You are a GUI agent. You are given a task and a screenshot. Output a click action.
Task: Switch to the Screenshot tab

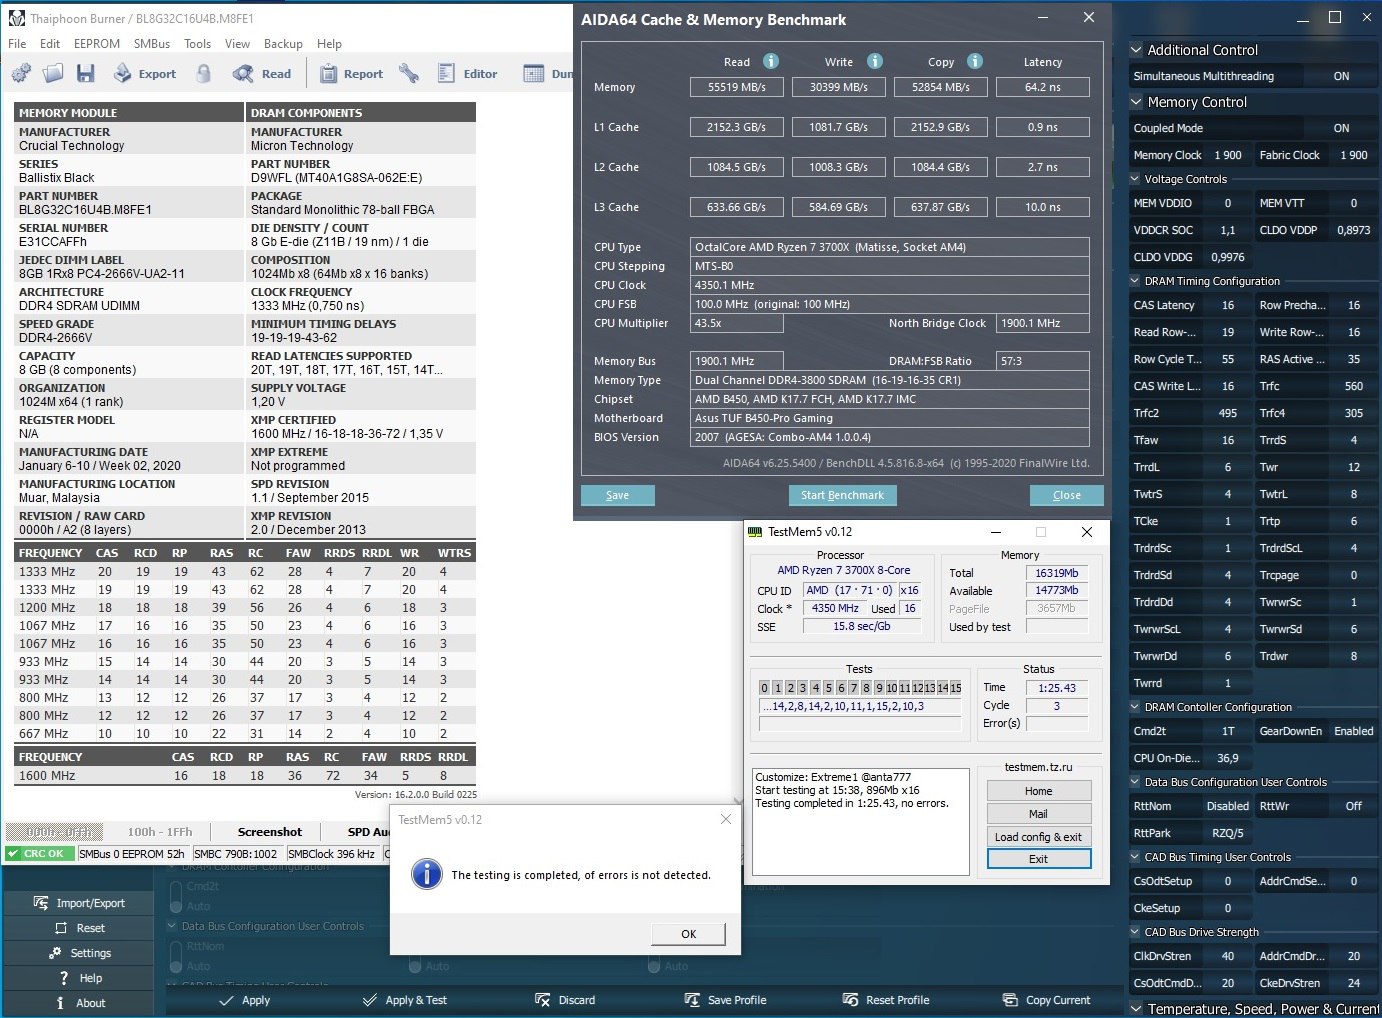270,832
